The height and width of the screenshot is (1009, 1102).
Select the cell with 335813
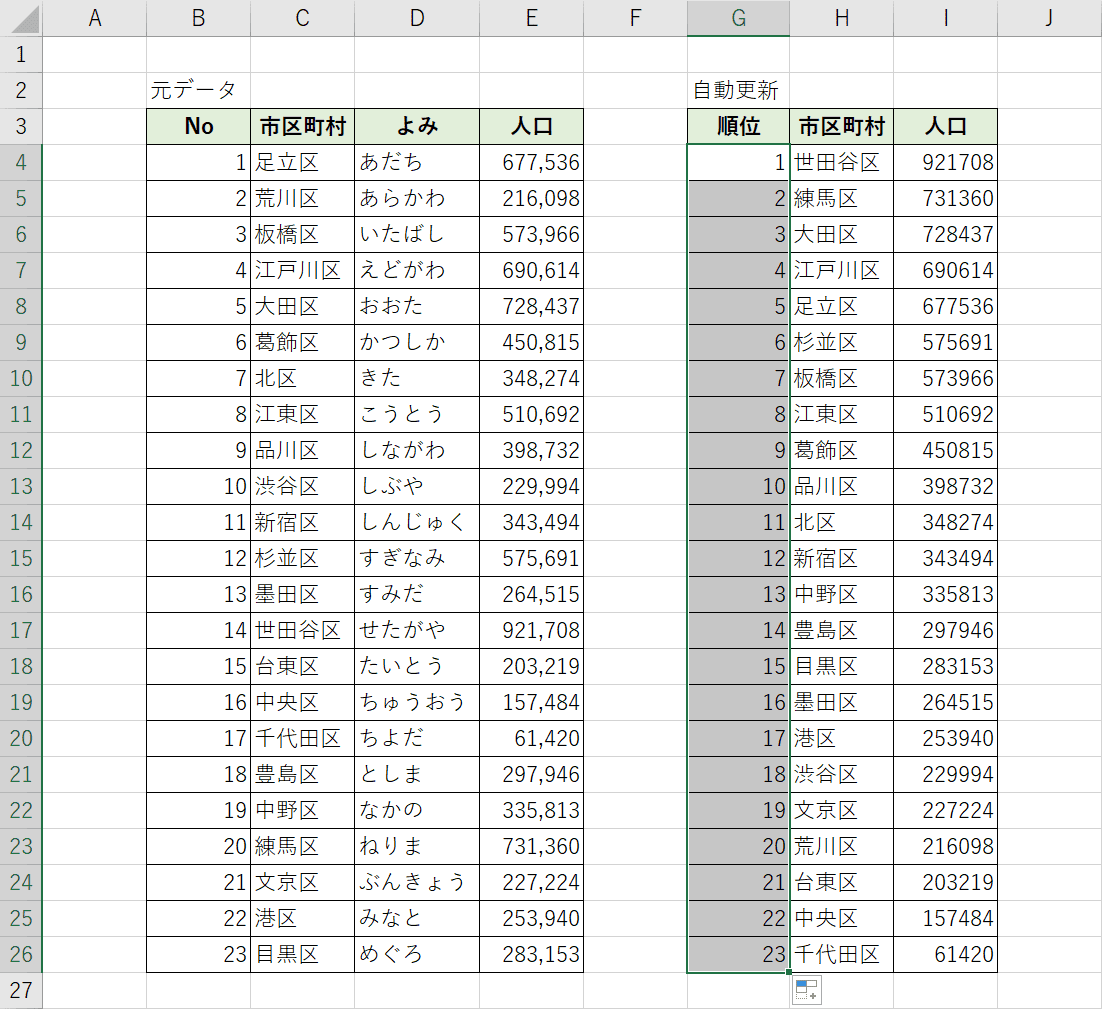click(945, 594)
